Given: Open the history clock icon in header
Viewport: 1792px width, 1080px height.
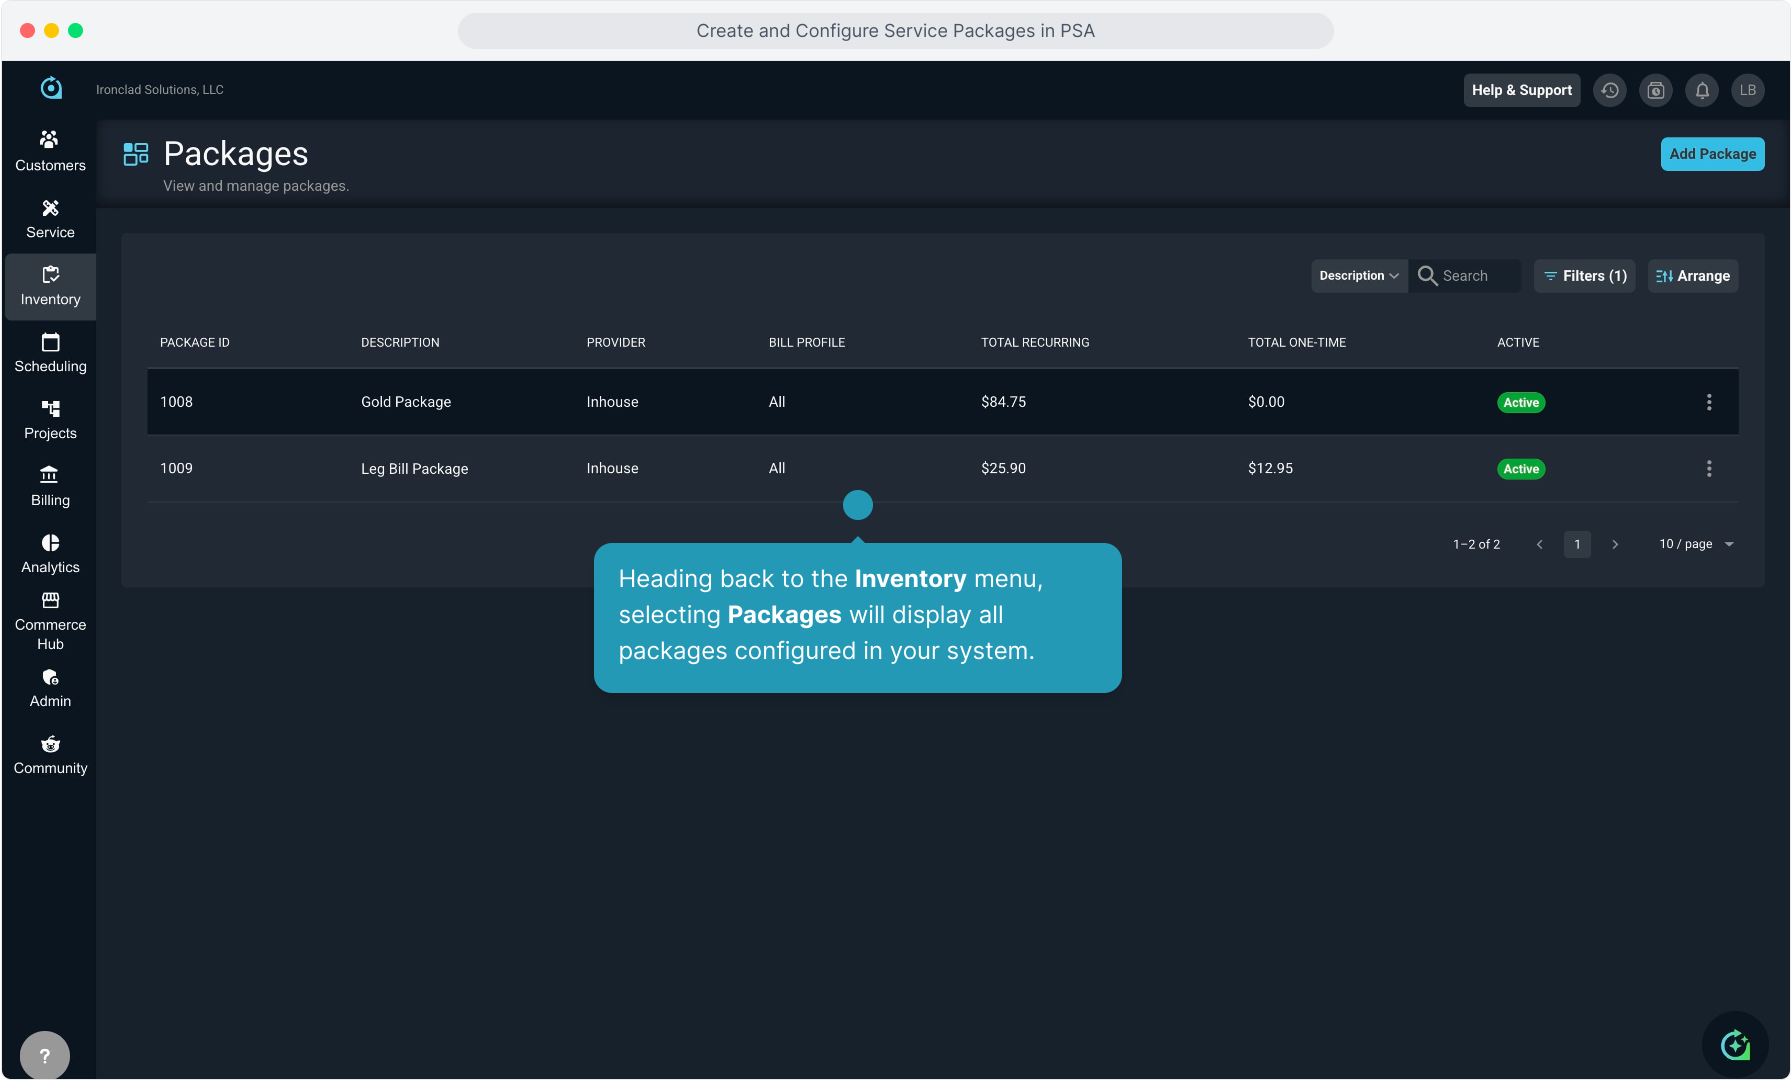Looking at the screenshot, I should pos(1609,90).
